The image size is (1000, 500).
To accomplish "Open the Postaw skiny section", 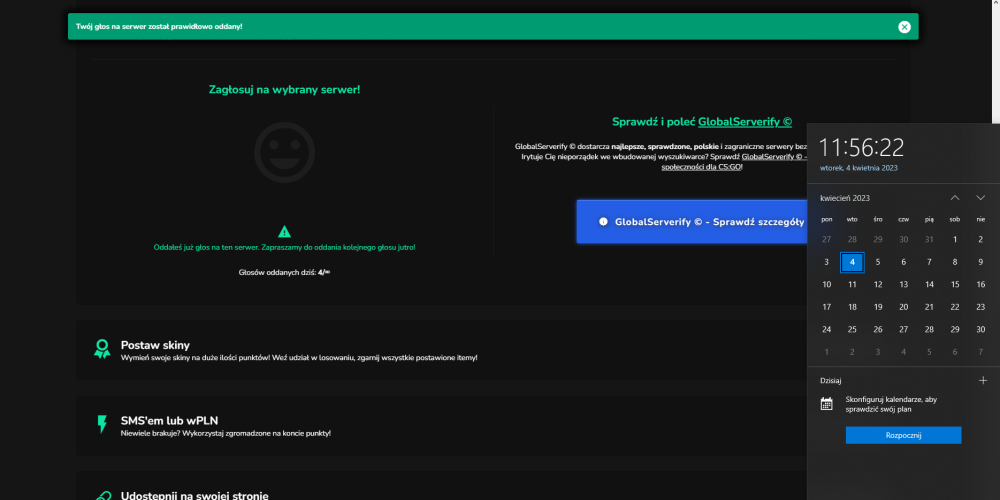I will pyautogui.click(x=441, y=350).
